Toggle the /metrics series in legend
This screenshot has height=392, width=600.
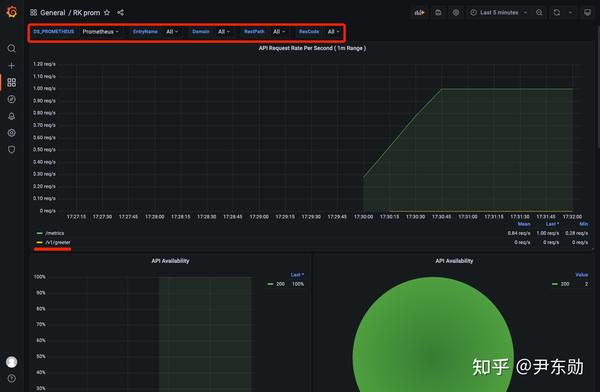click(x=55, y=233)
